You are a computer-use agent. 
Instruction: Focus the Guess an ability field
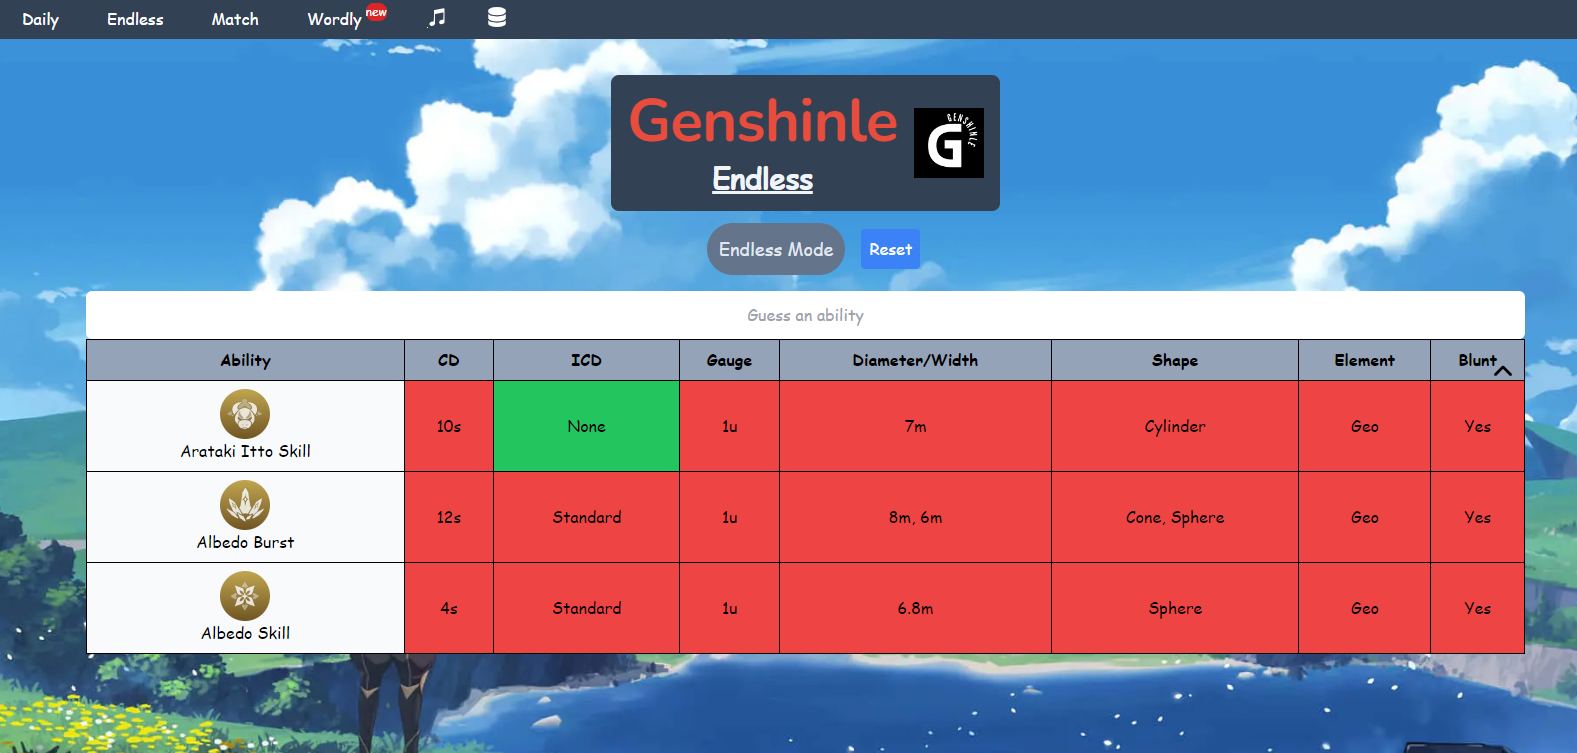[x=805, y=315]
